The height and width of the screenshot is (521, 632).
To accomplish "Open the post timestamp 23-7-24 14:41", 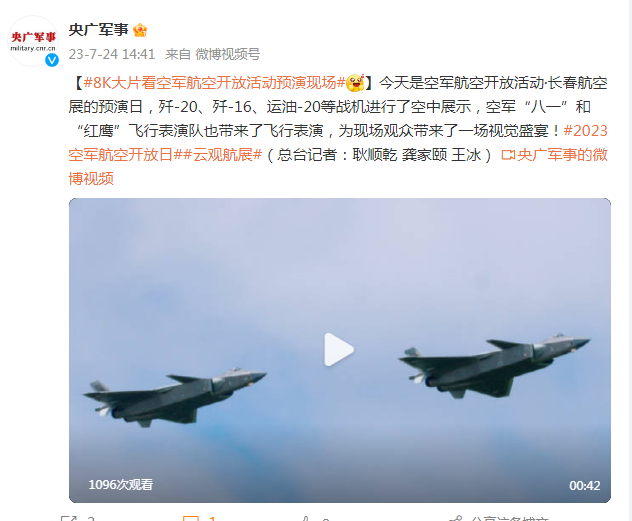I will [x=112, y=54].
